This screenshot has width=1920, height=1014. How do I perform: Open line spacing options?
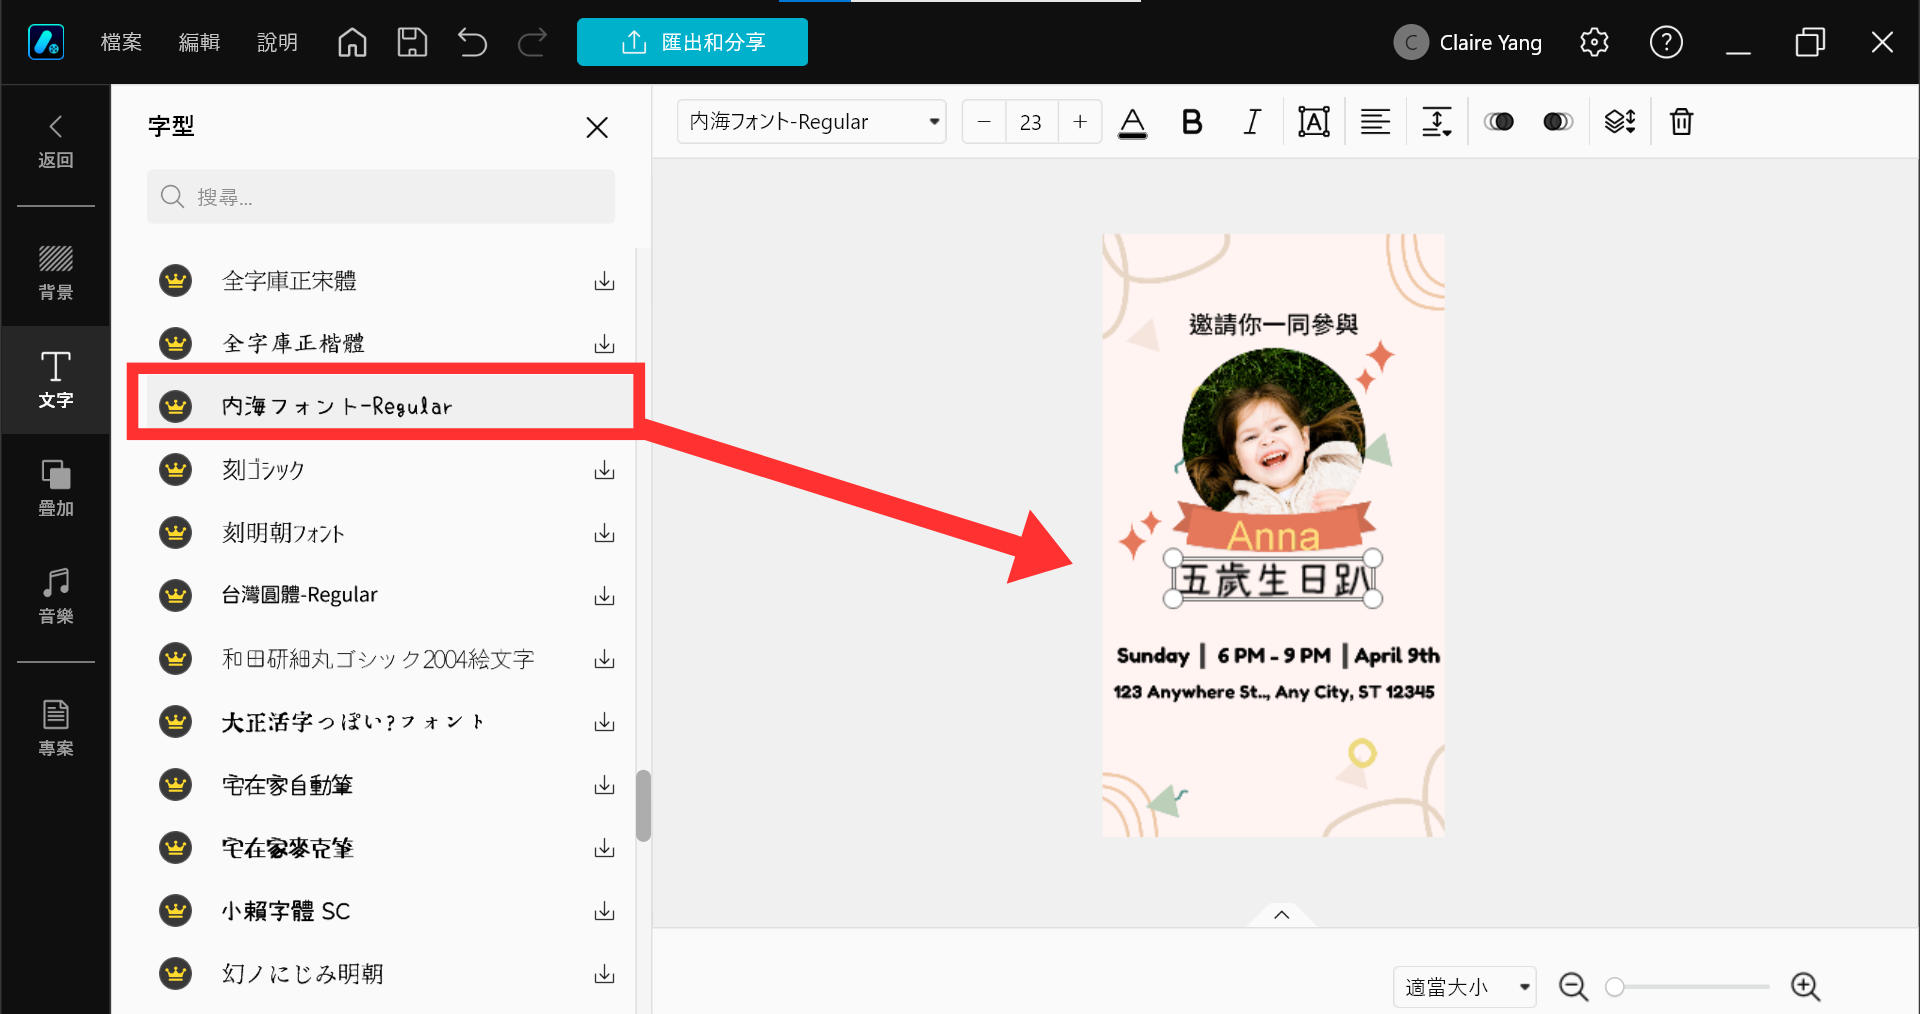pyautogui.click(x=1437, y=122)
